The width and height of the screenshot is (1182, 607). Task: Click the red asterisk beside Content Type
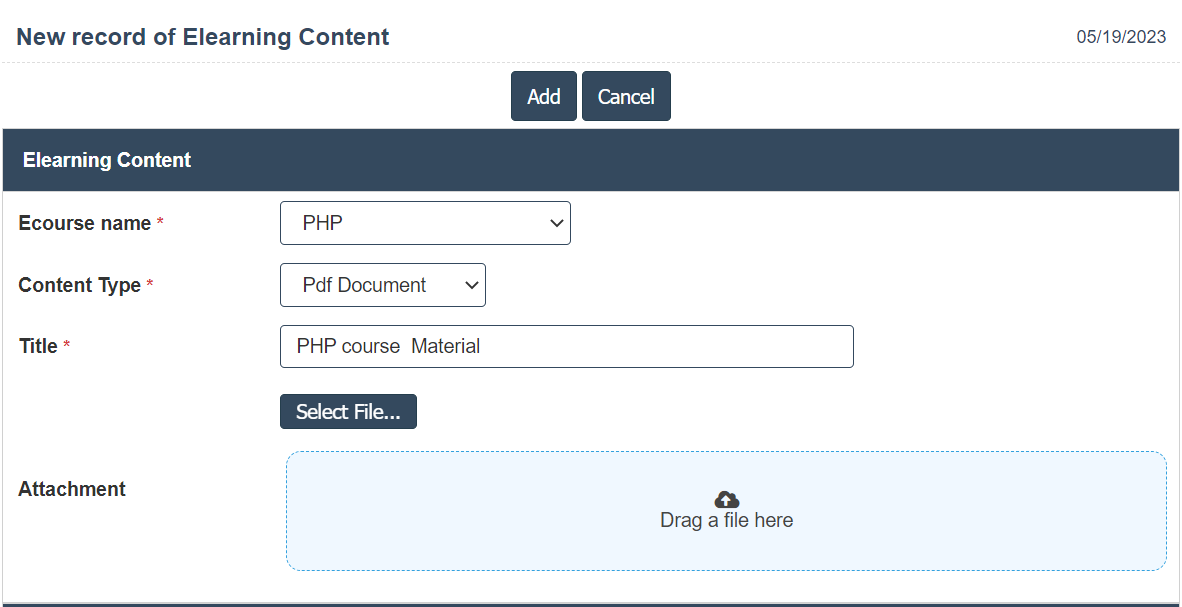tap(150, 285)
